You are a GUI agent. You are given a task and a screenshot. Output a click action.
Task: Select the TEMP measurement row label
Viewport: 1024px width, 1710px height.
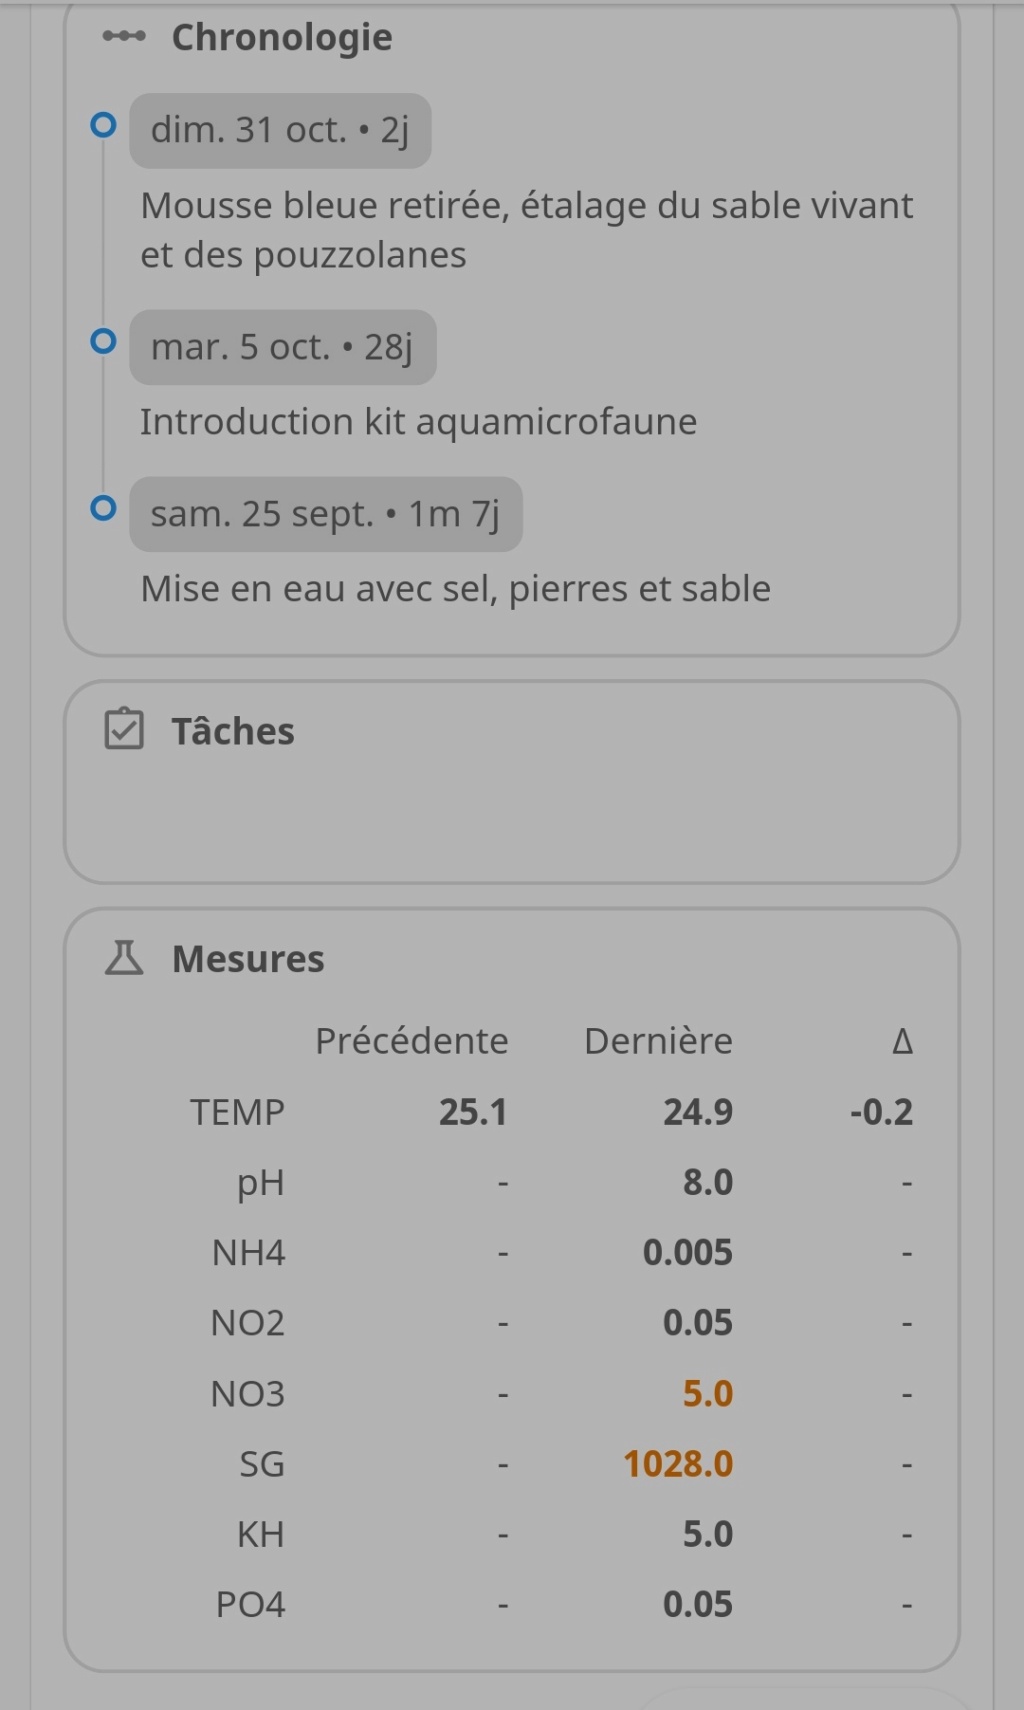click(238, 1112)
